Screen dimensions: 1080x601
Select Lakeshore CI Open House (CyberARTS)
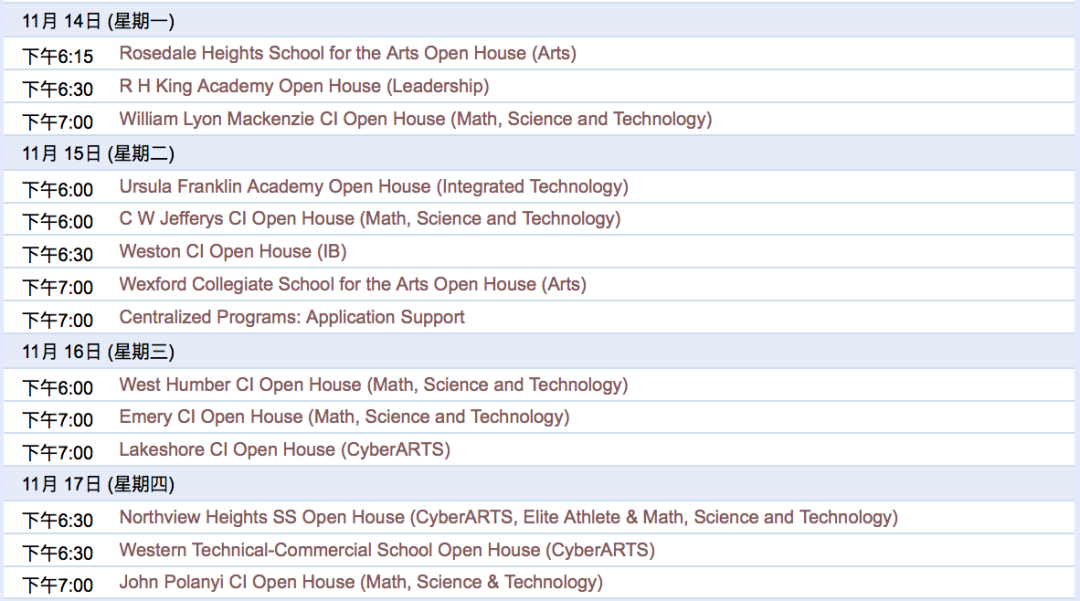pos(284,450)
